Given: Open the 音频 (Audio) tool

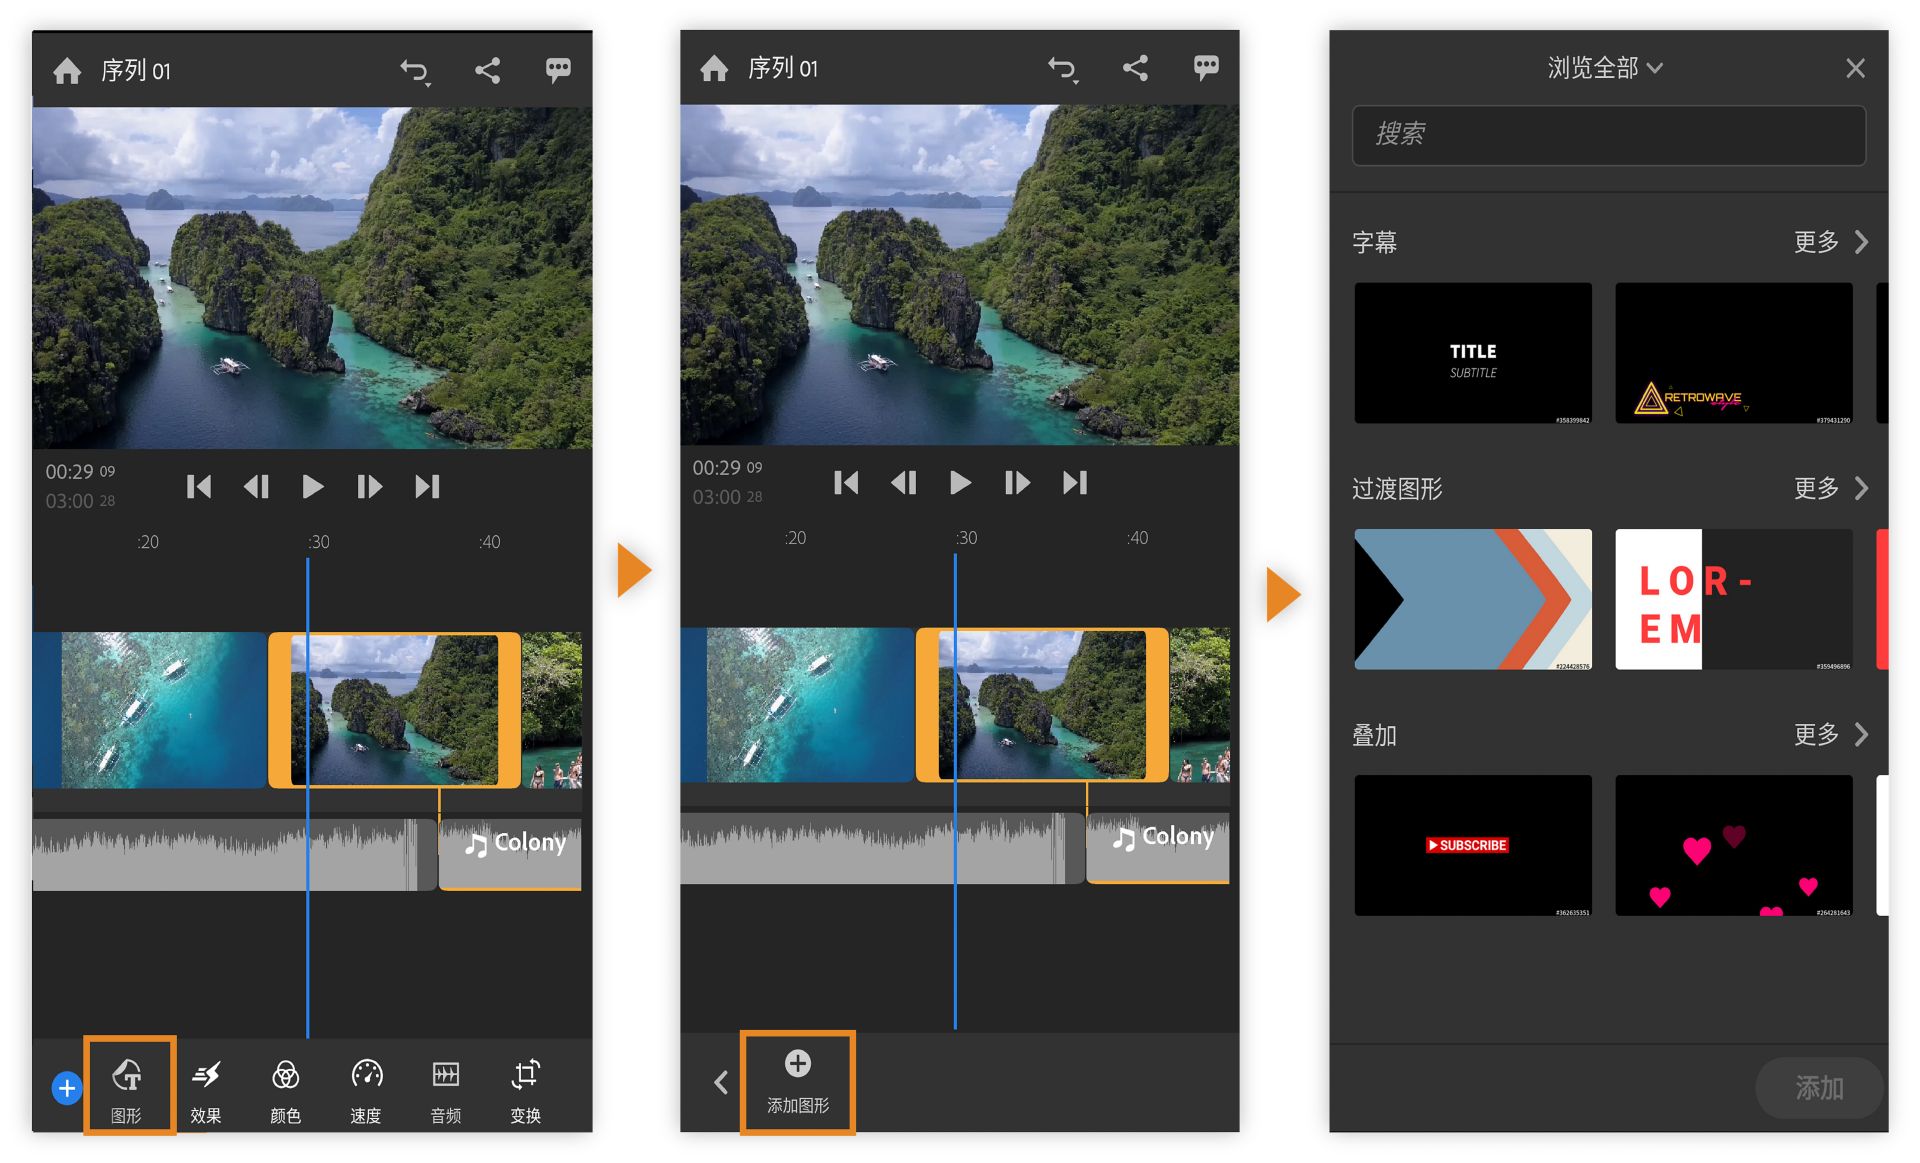Looking at the screenshot, I should [446, 1088].
